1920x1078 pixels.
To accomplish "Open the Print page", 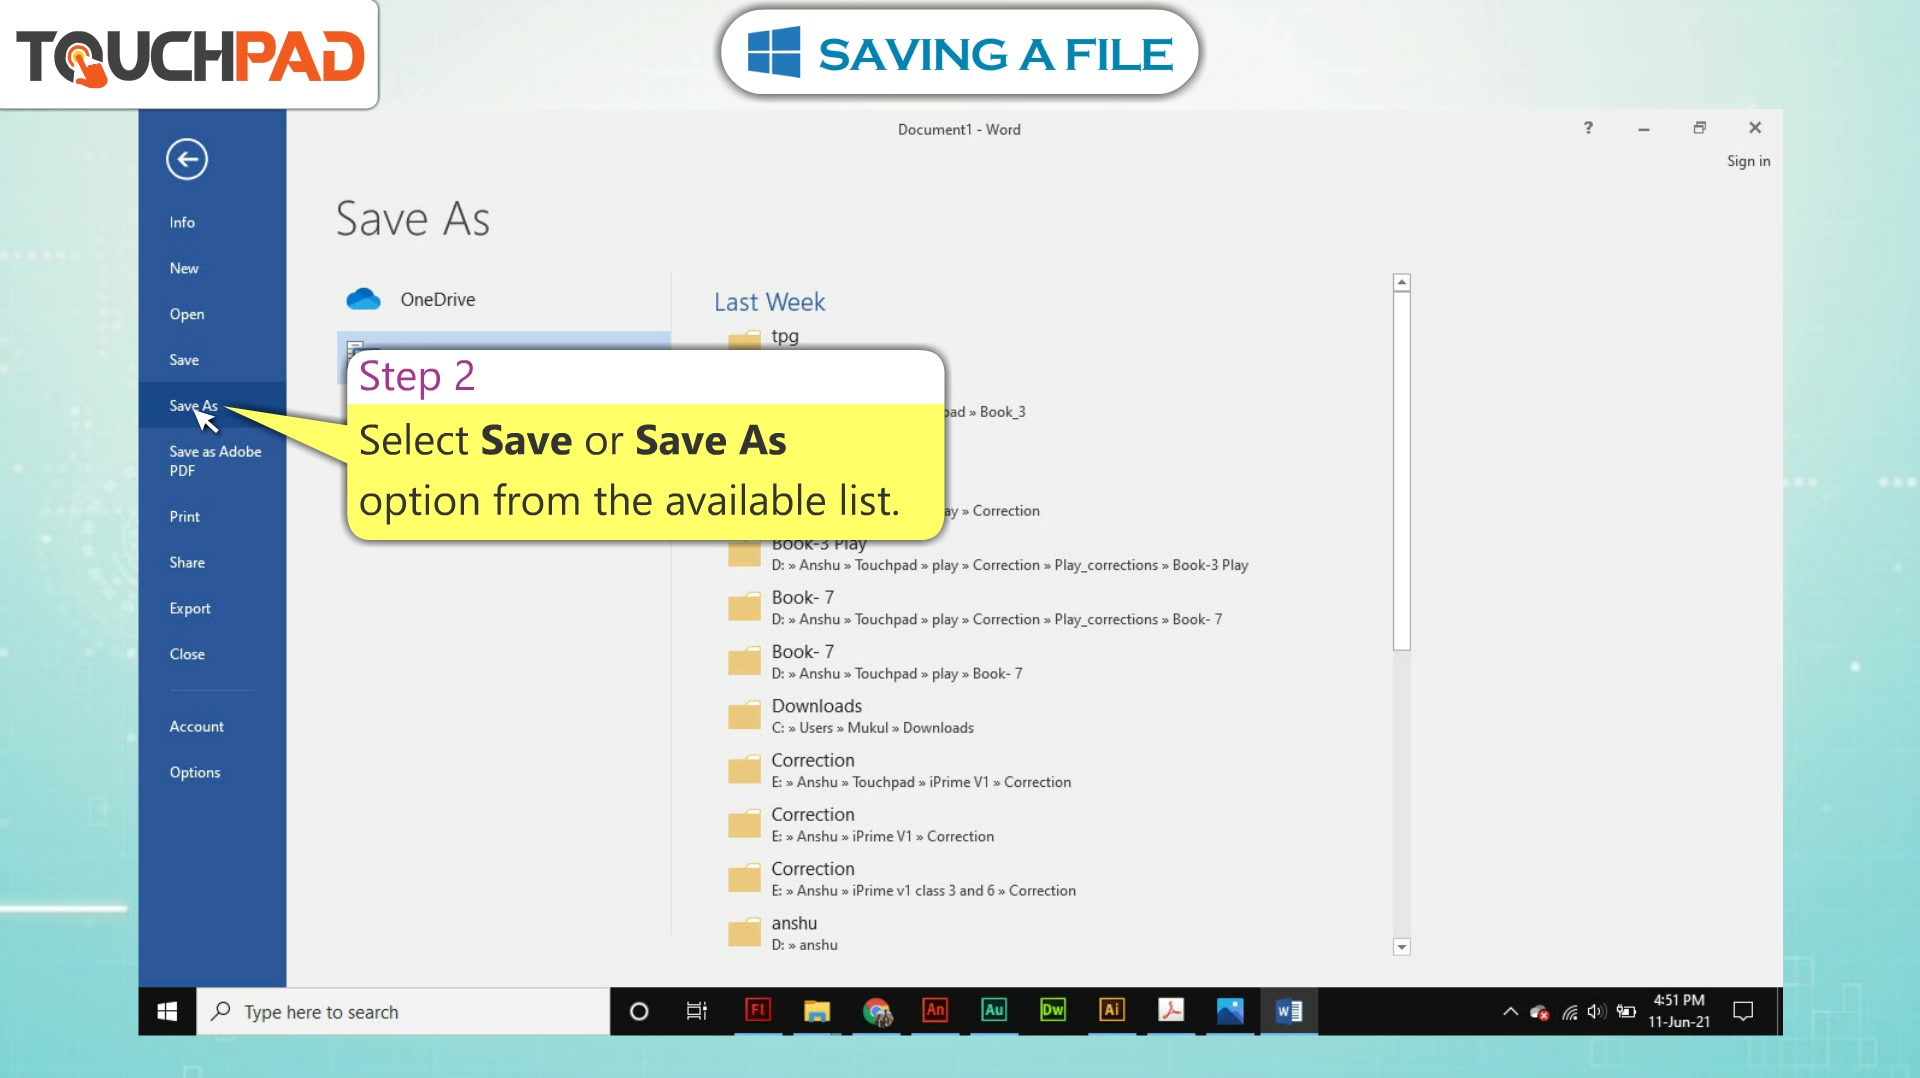I will (185, 517).
